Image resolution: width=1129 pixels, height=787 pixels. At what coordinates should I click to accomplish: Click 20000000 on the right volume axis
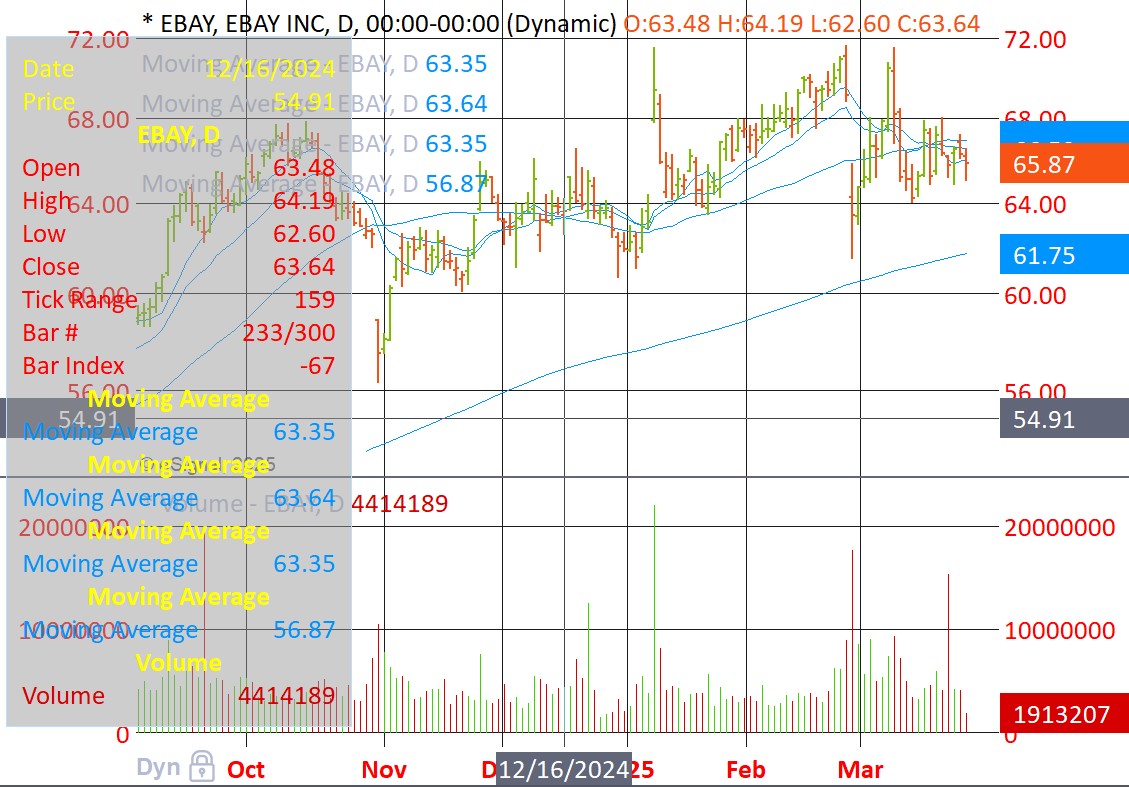point(1060,528)
